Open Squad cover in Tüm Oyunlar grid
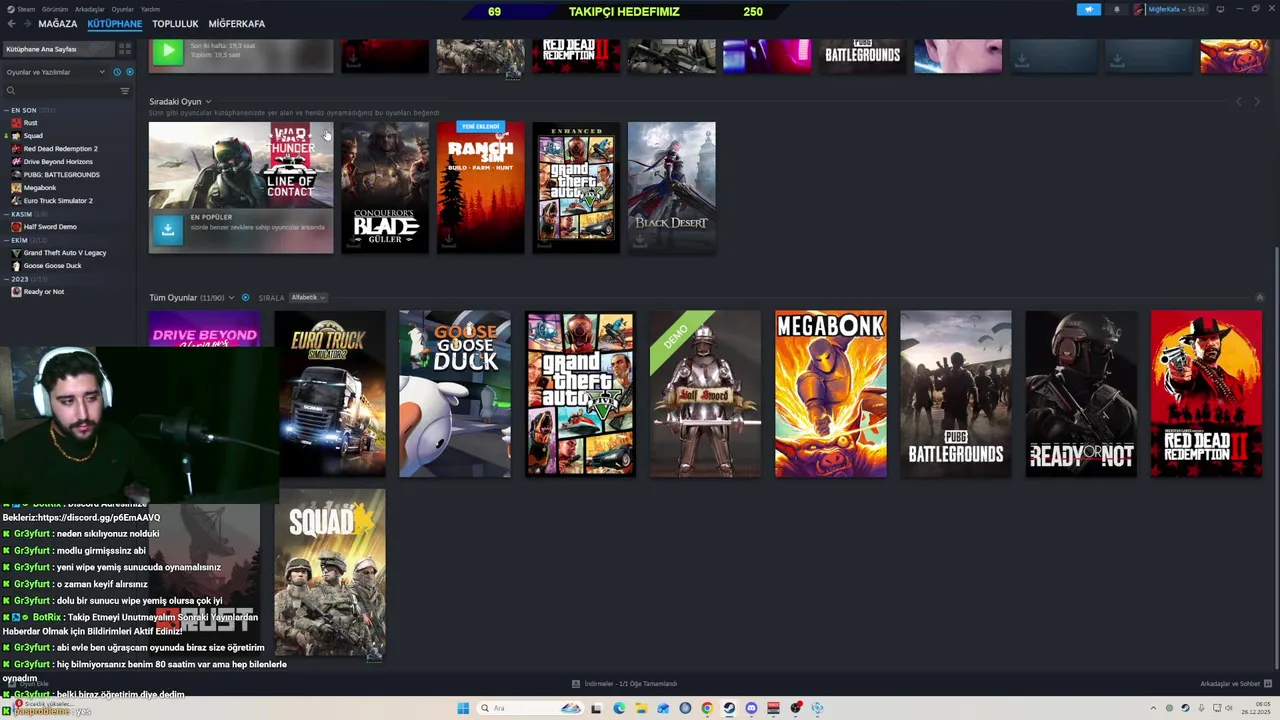The height and width of the screenshot is (720, 1280). pos(330,573)
